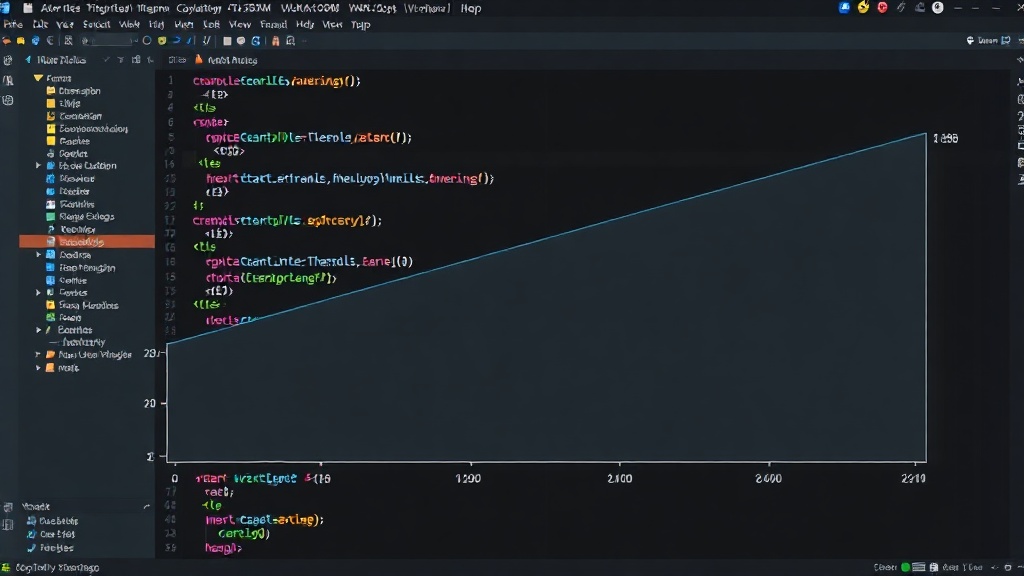The height and width of the screenshot is (576, 1024).
Task: Click the third icon in left activity bar
Action: pyautogui.click(x=8, y=101)
